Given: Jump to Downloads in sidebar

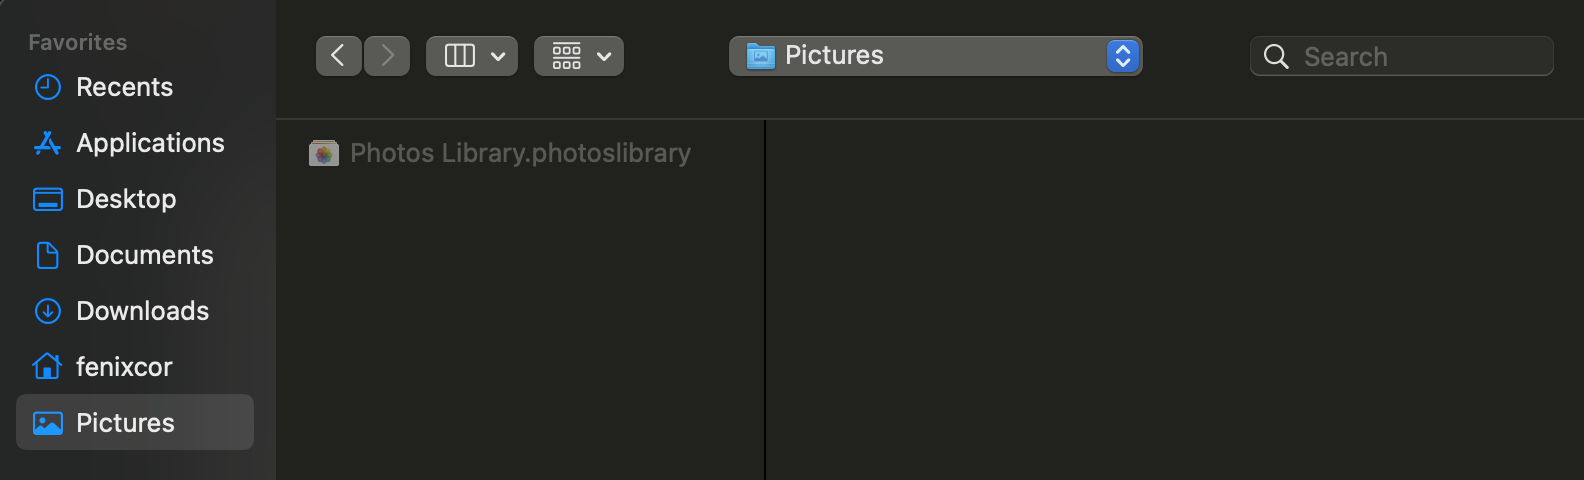Looking at the screenshot, I should click(x=142, y=311).
